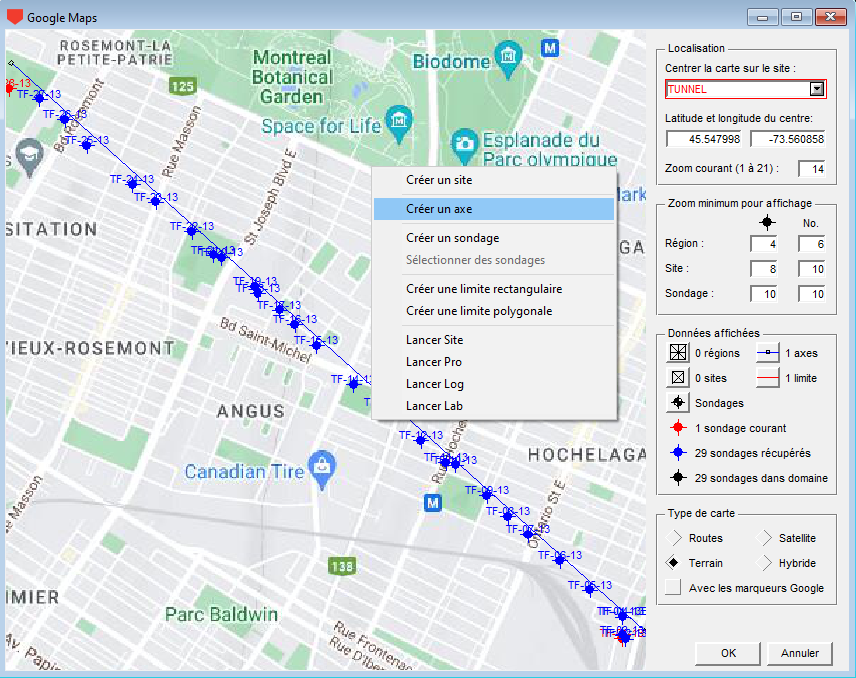The width and height of the screenshot is (856, 678).
Task: Choose Lancer Site from context menu
Action: click(x=494, y=340)
